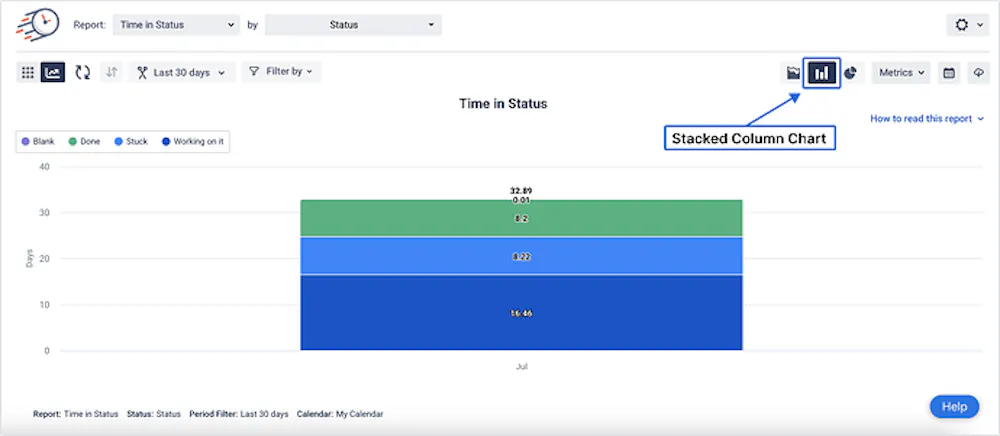Click the dark blue 'Working on it' bar segment
1000x436 pixels.
(521, 313)
